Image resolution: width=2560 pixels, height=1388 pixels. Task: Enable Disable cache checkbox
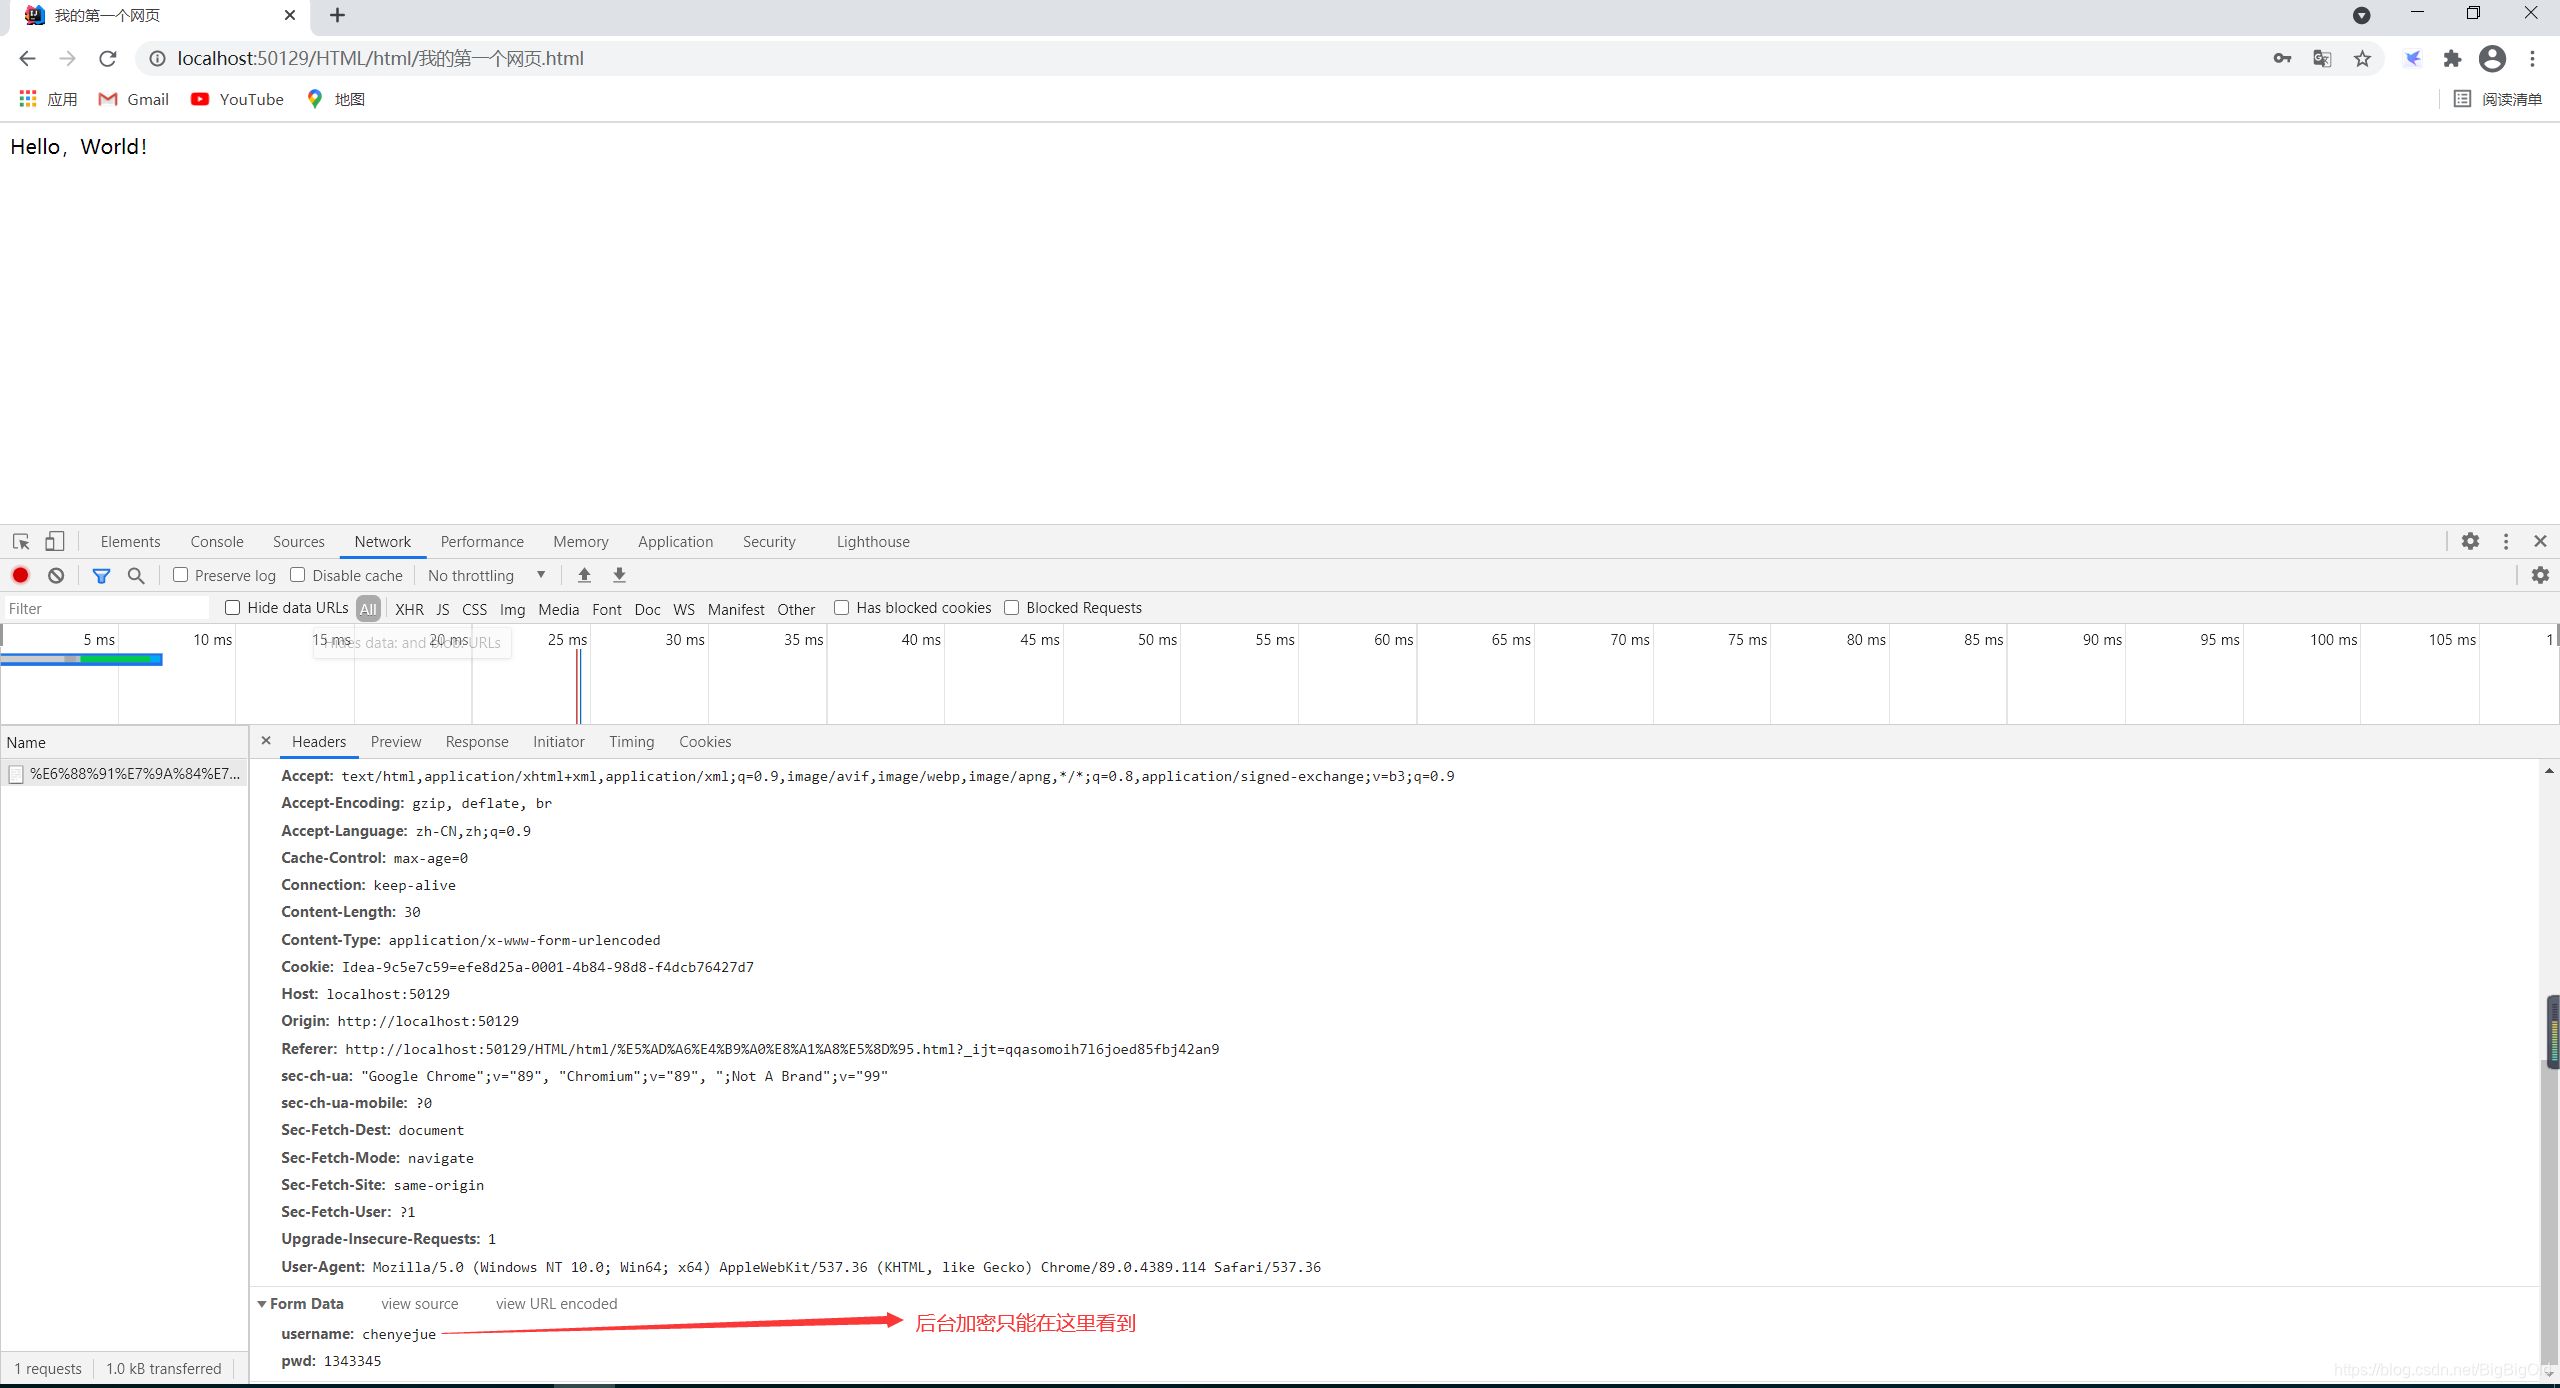[x=298, y=575]
